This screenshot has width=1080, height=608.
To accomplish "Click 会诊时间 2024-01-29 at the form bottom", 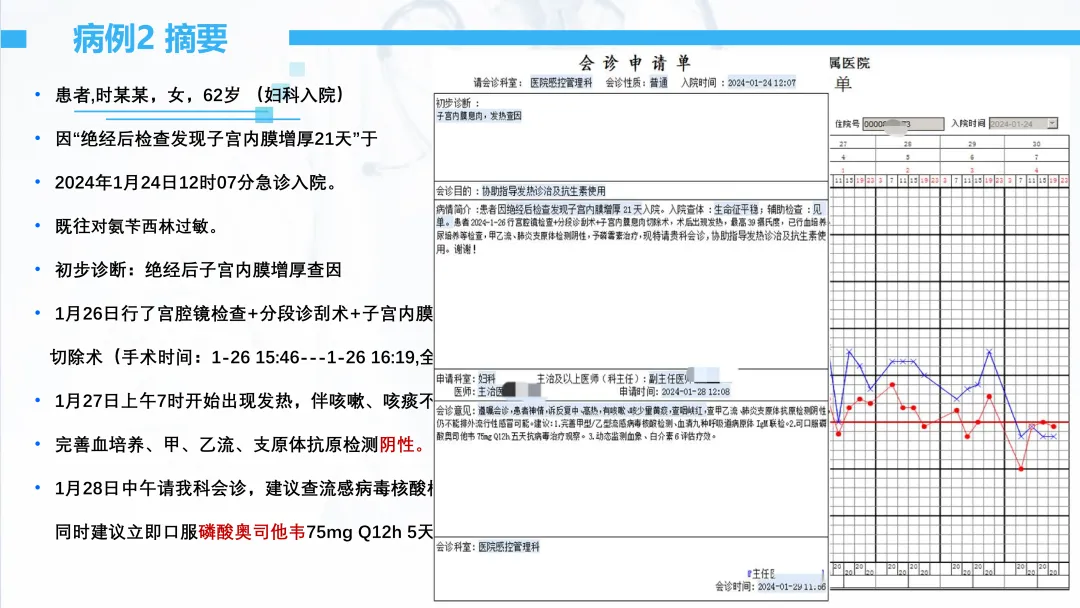I will 770,587.
